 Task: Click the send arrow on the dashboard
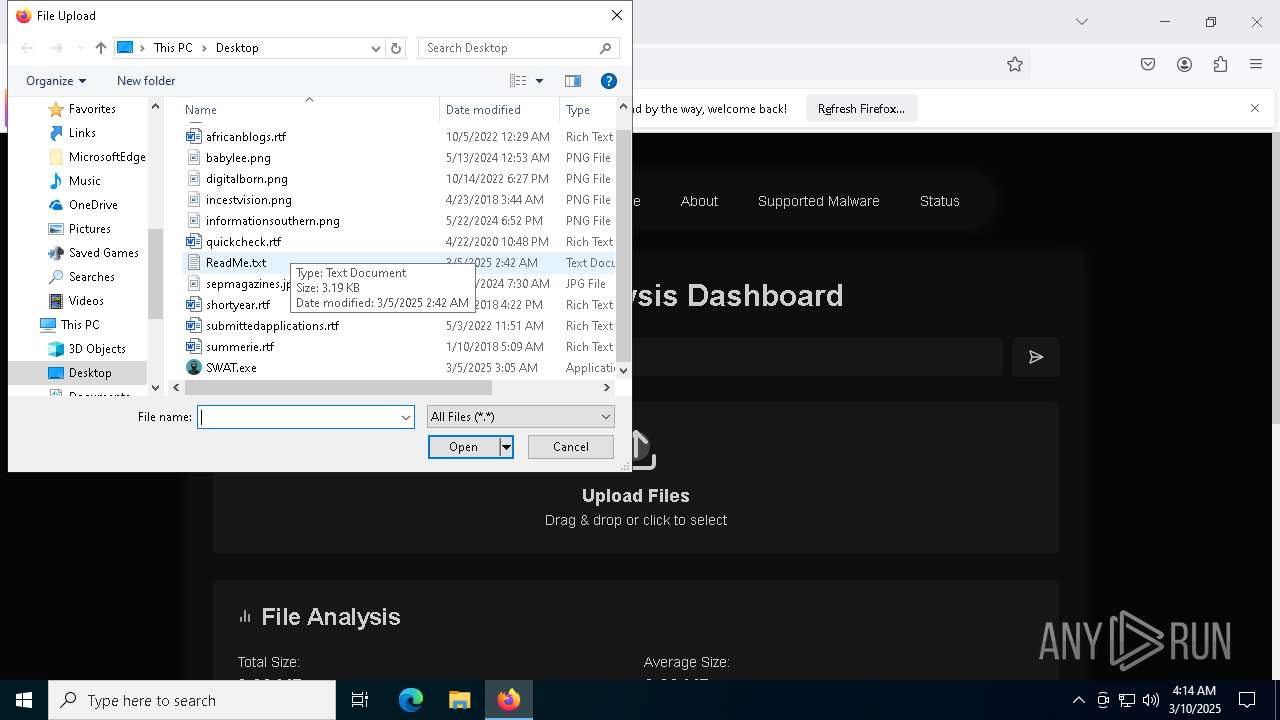(1036, 357)
